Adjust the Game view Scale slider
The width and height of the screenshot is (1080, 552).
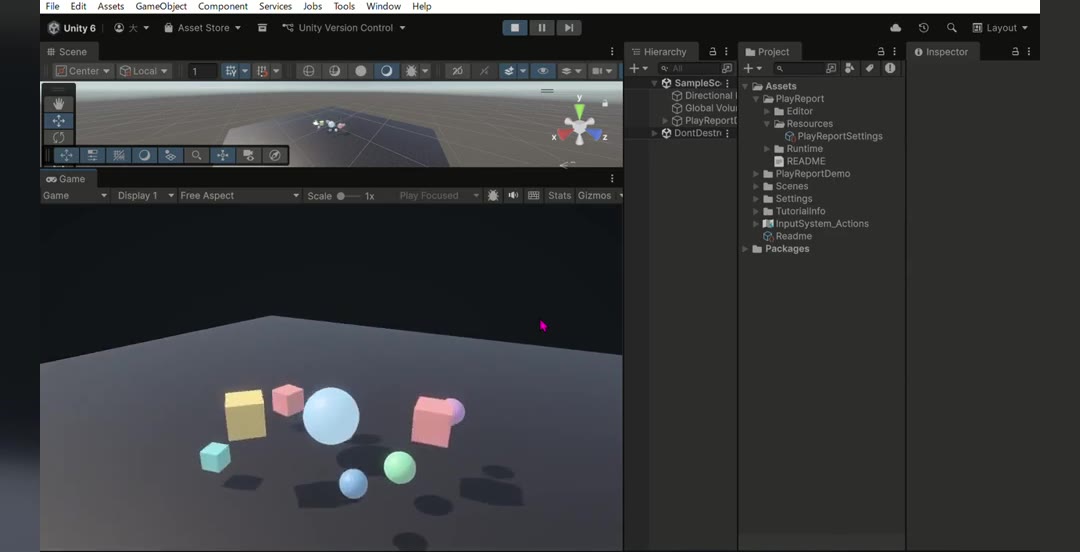349,196
